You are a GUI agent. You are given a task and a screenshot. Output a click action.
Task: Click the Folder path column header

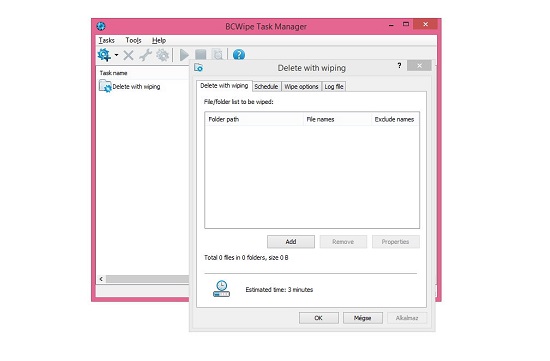254,119
